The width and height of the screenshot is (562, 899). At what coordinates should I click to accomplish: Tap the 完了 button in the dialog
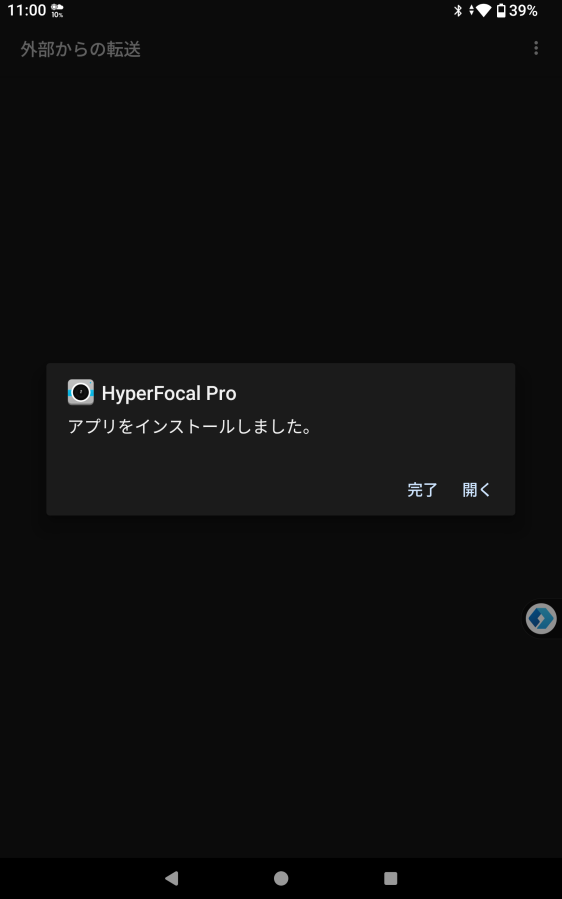(422, 490)
